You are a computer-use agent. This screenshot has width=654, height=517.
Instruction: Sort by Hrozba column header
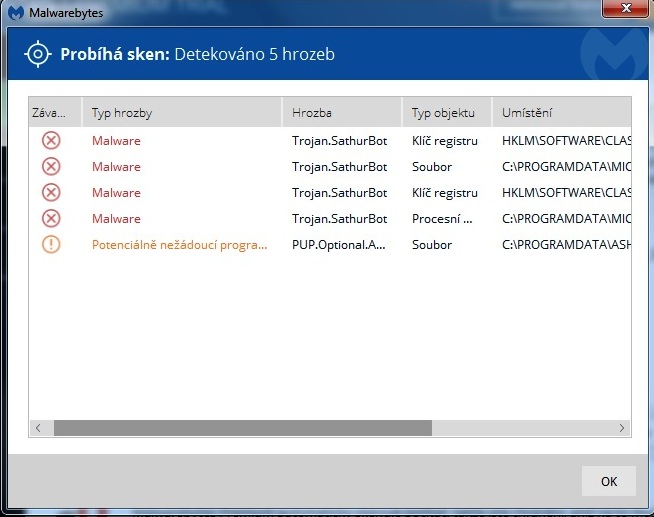[342, 112]
